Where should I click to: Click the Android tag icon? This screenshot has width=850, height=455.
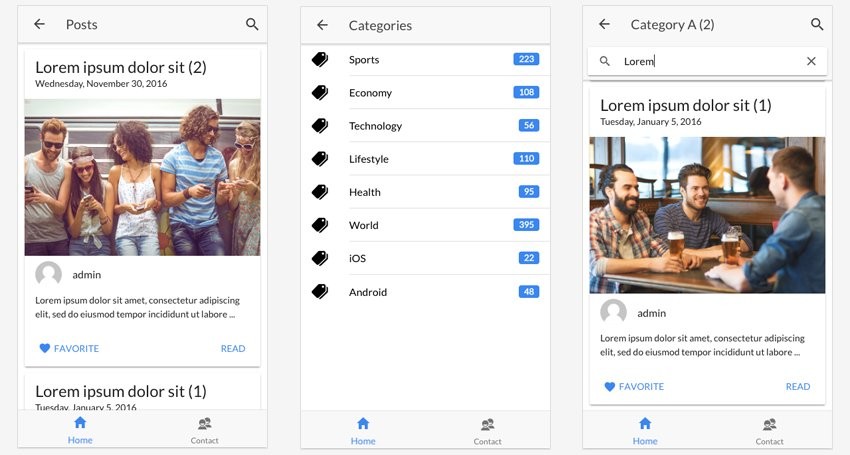320,291
